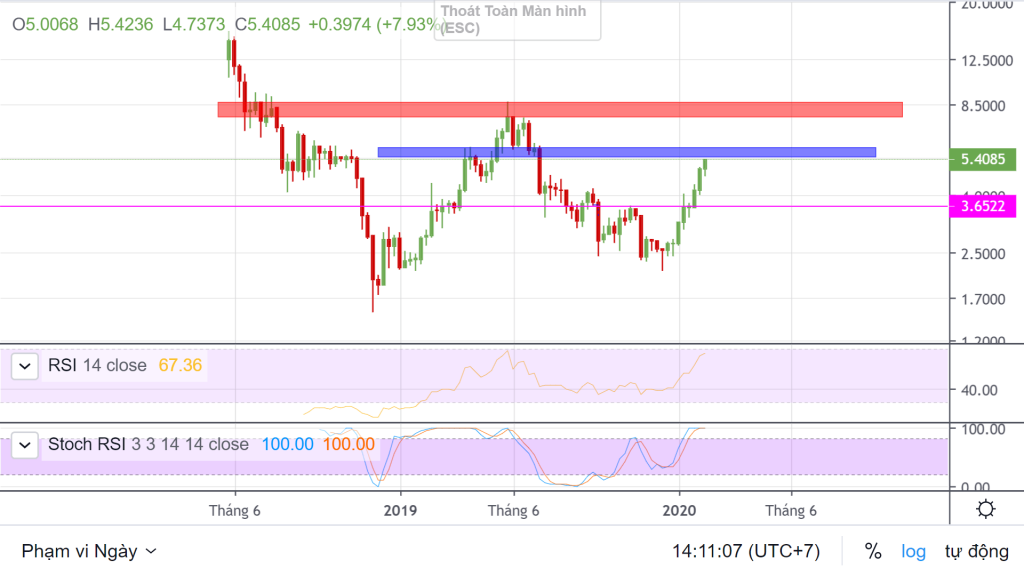Click the 2019 label on time axis
Image resolution: width=1024 pixels, height=576 pixels.
pyautogui.click(x=400, y=511)
